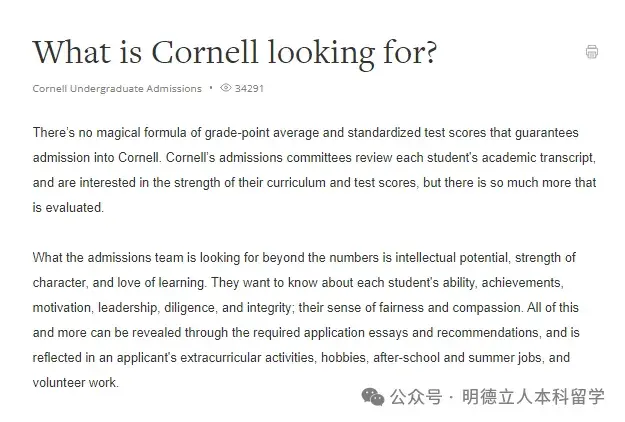Click the dot separator before the view count
The image size is (625, 422).
(211, 88)
